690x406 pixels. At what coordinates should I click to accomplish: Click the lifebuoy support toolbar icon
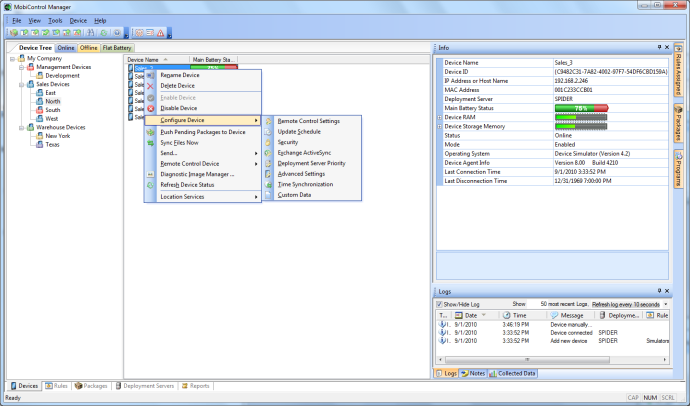139,33
